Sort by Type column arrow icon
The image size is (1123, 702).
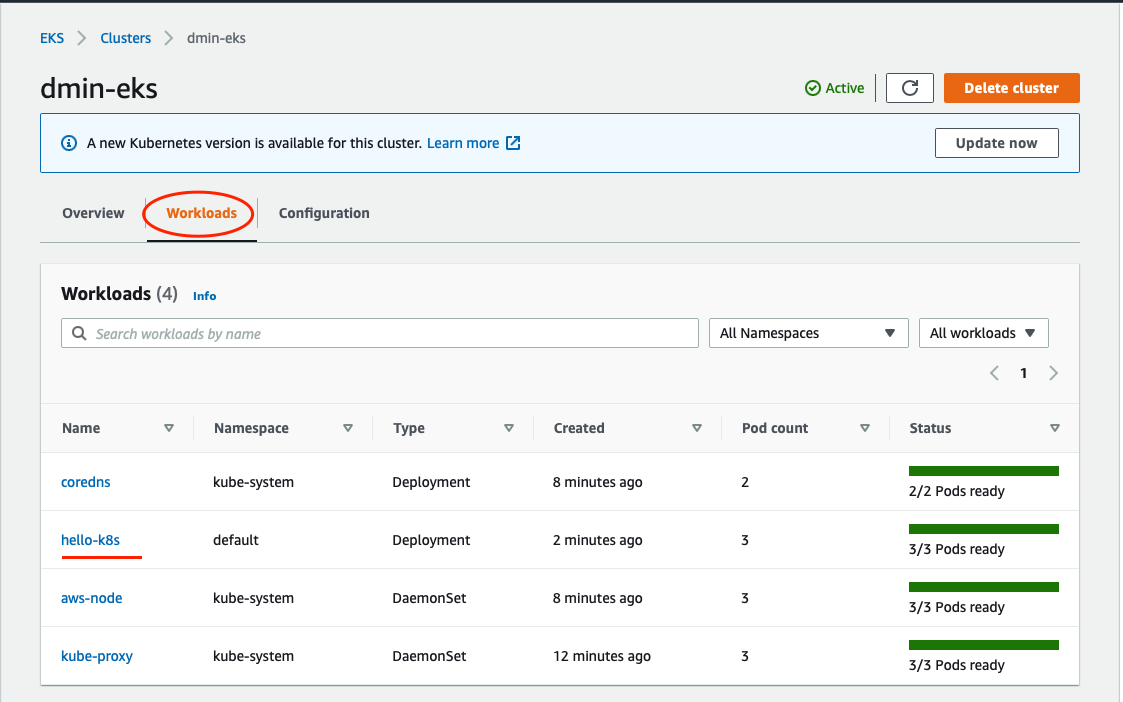click(x=509, y=428)
